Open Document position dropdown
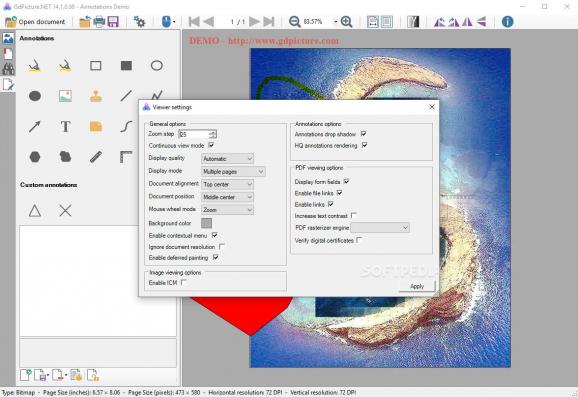This screenshot has height=397, width=578. point(227,197)
